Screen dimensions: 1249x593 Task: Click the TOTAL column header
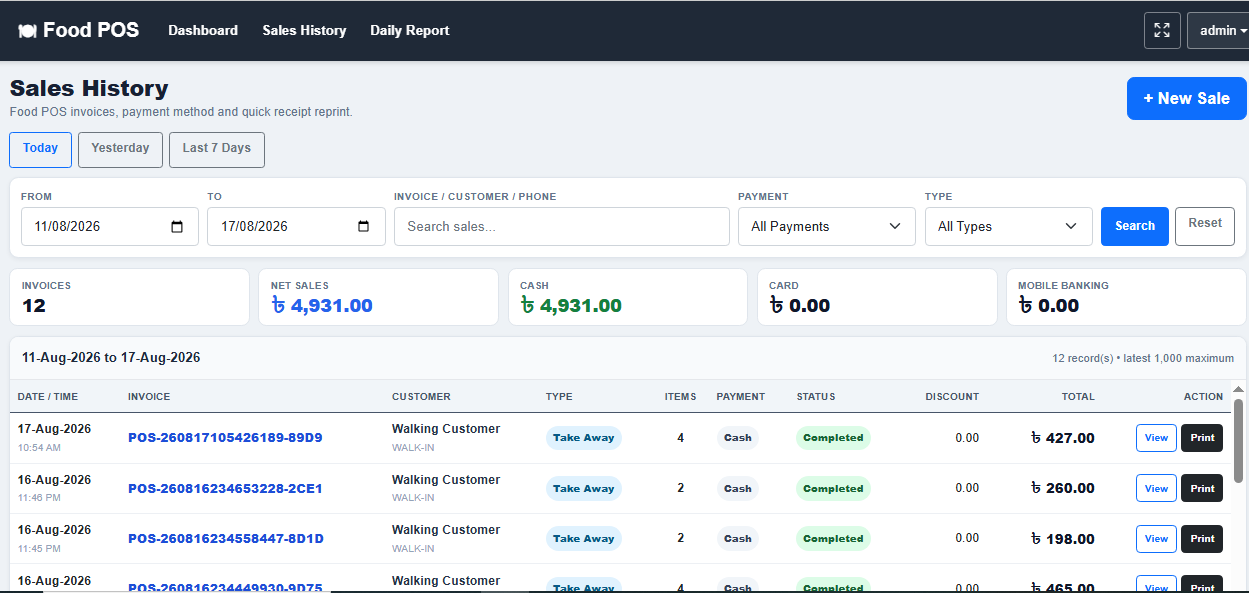point(1078,397)
